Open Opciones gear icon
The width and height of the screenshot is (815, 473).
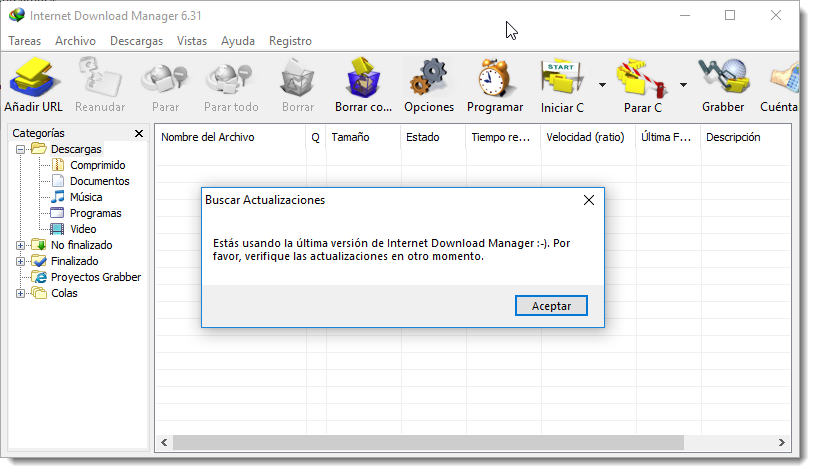(x=429, y=78)
